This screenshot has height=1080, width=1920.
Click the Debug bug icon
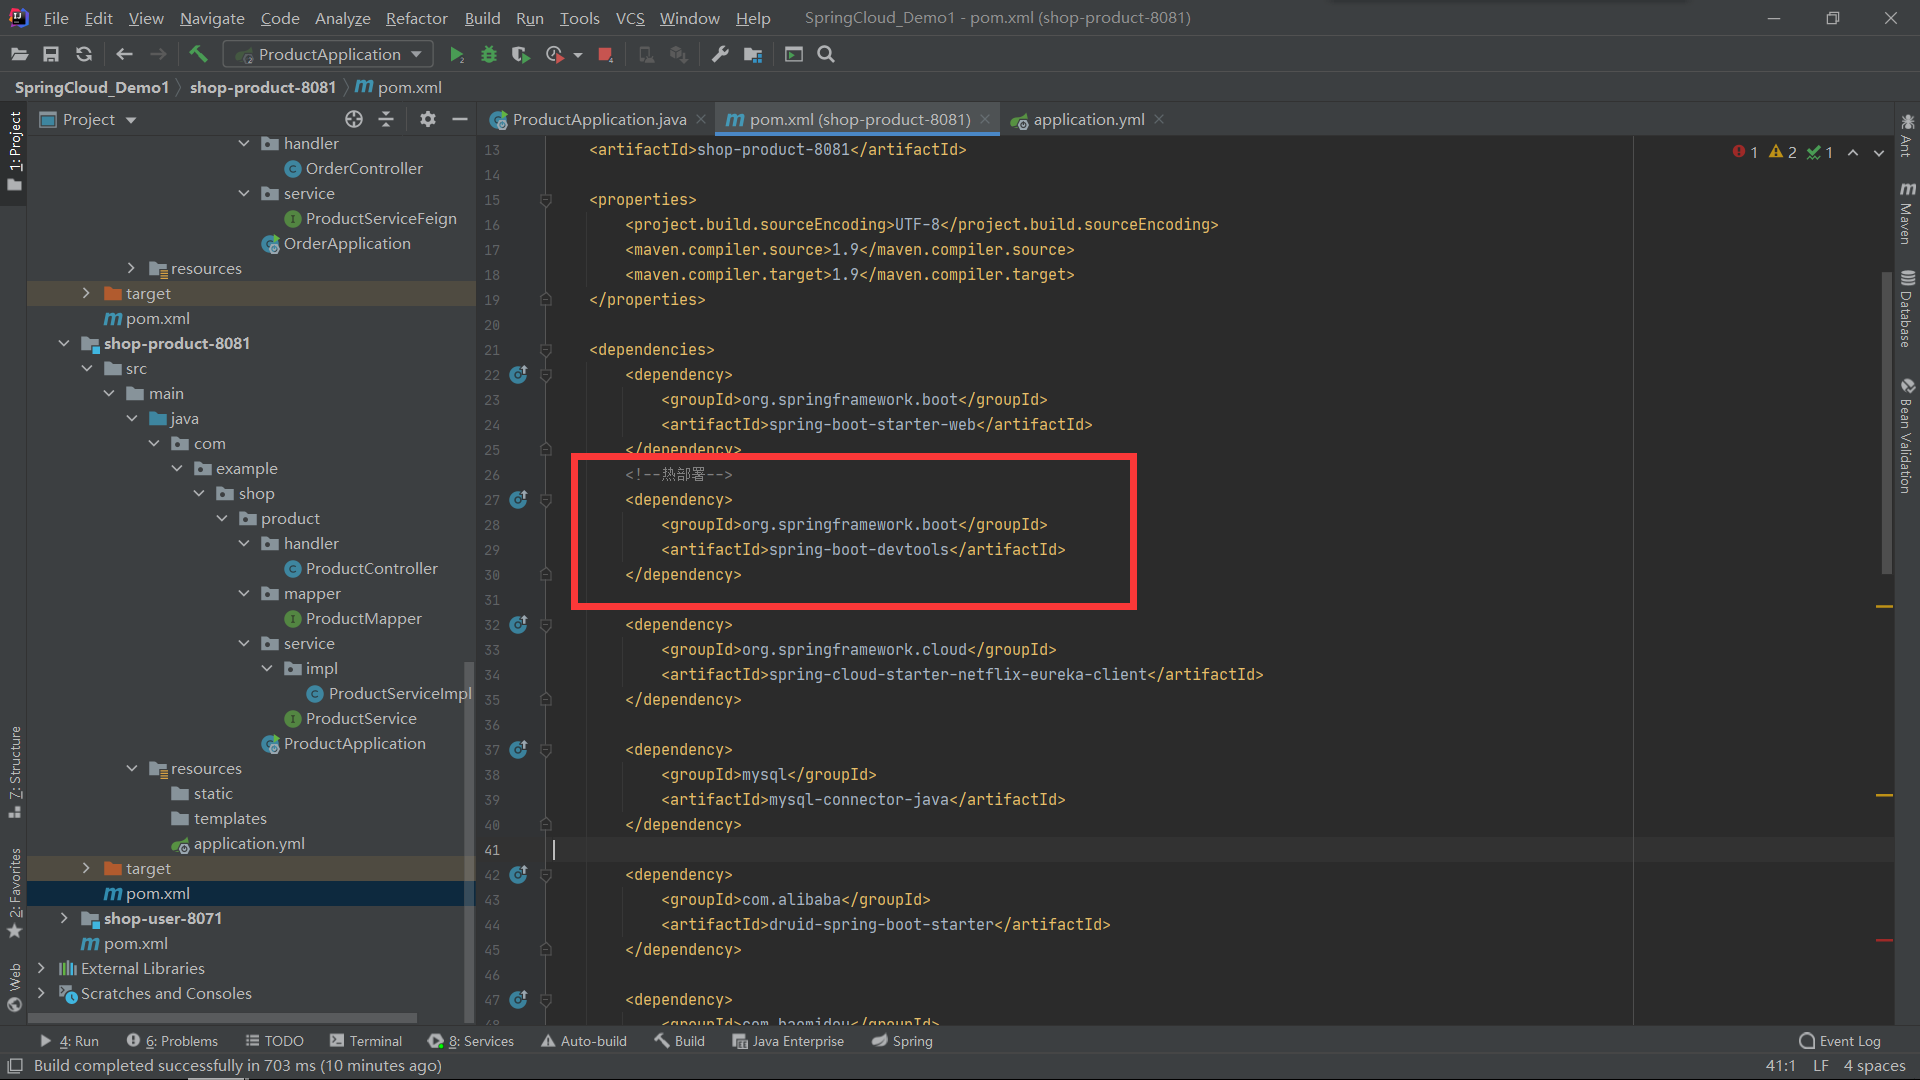[x=488, y=55]
